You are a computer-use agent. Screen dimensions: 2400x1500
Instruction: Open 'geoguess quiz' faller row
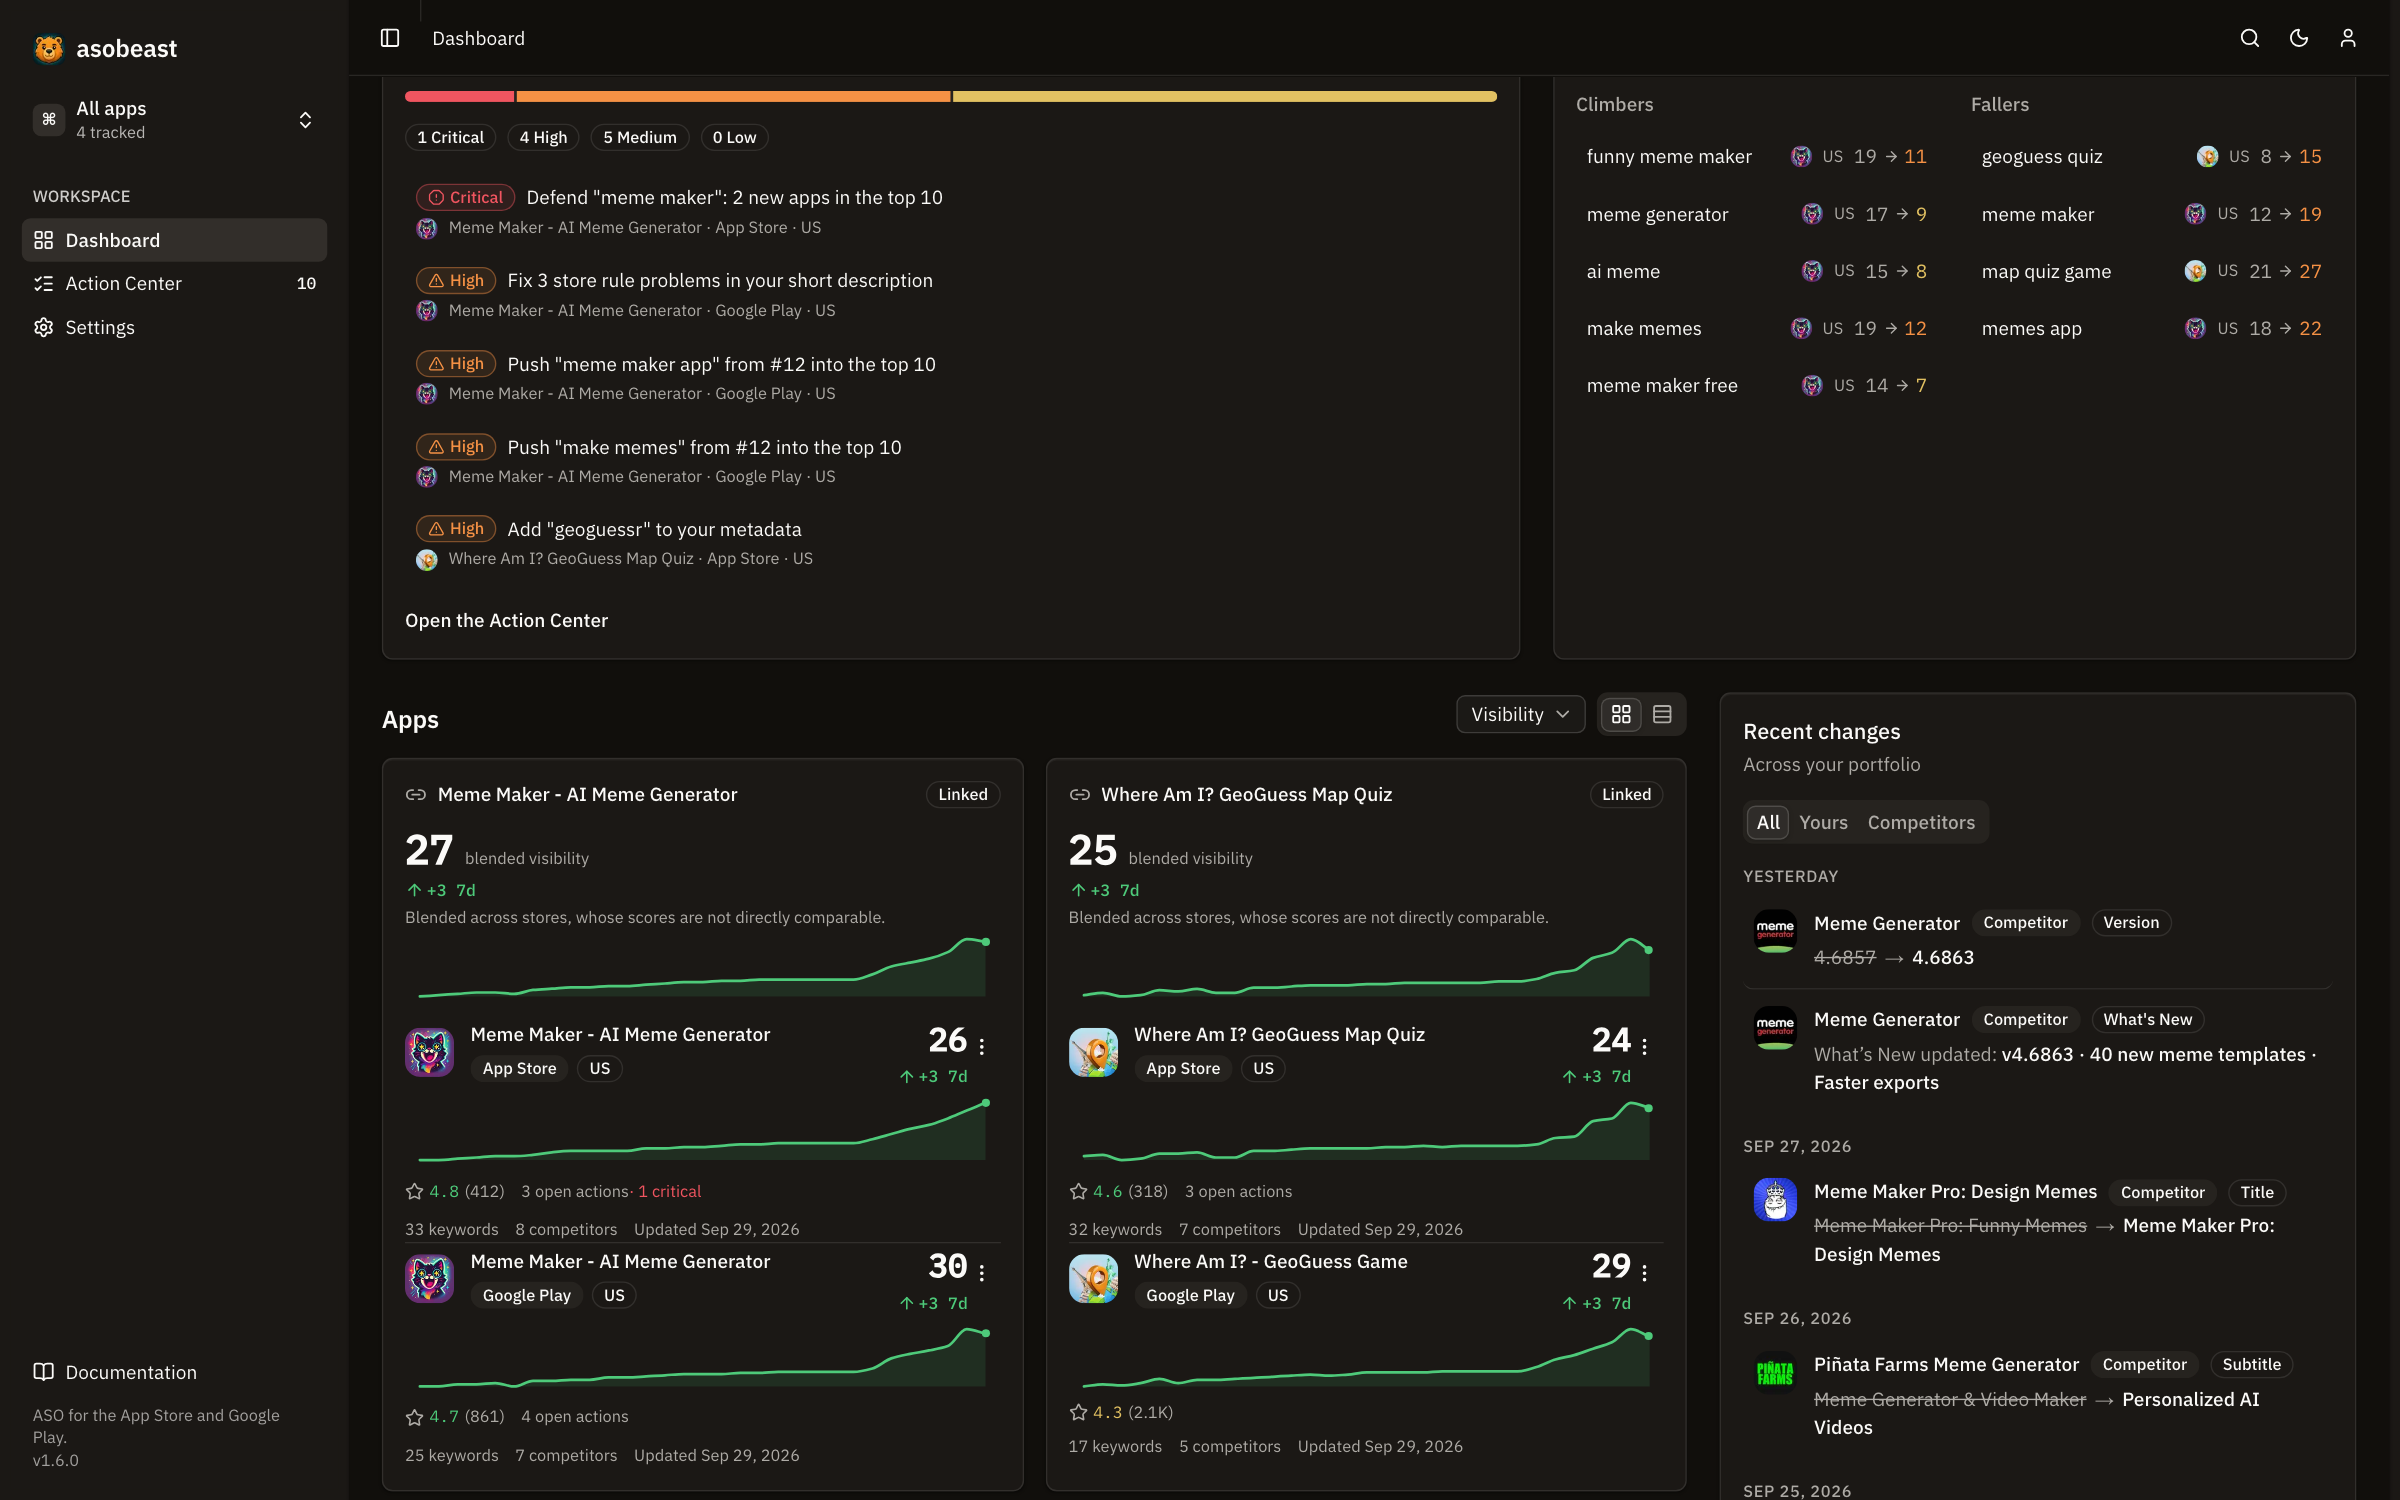click(2151, 156)
